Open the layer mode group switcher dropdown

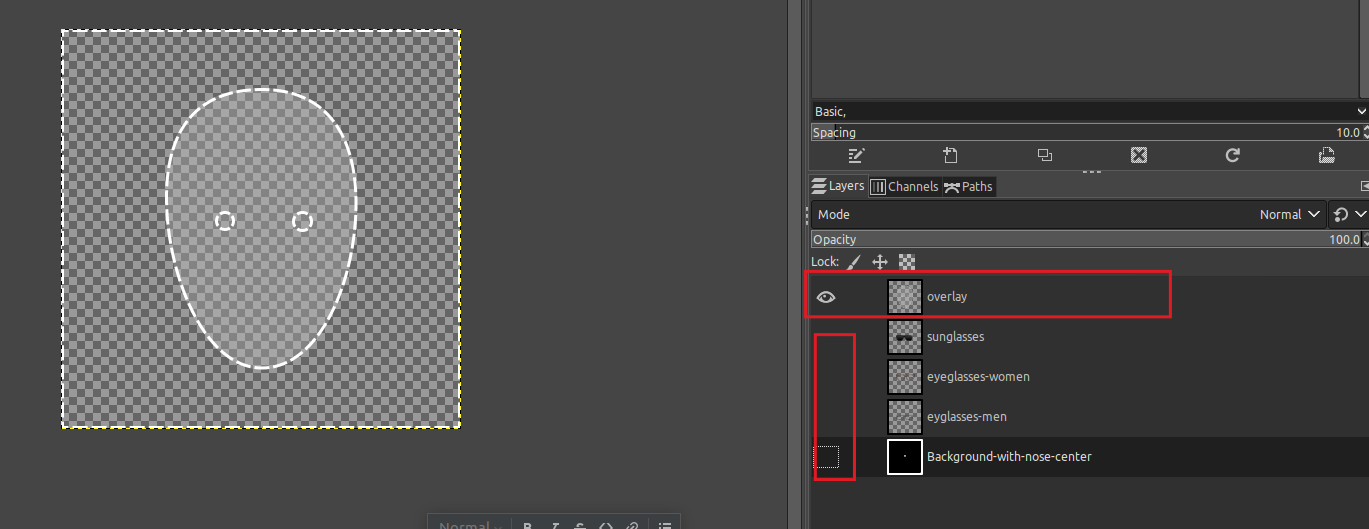(x=1348, y=214)
